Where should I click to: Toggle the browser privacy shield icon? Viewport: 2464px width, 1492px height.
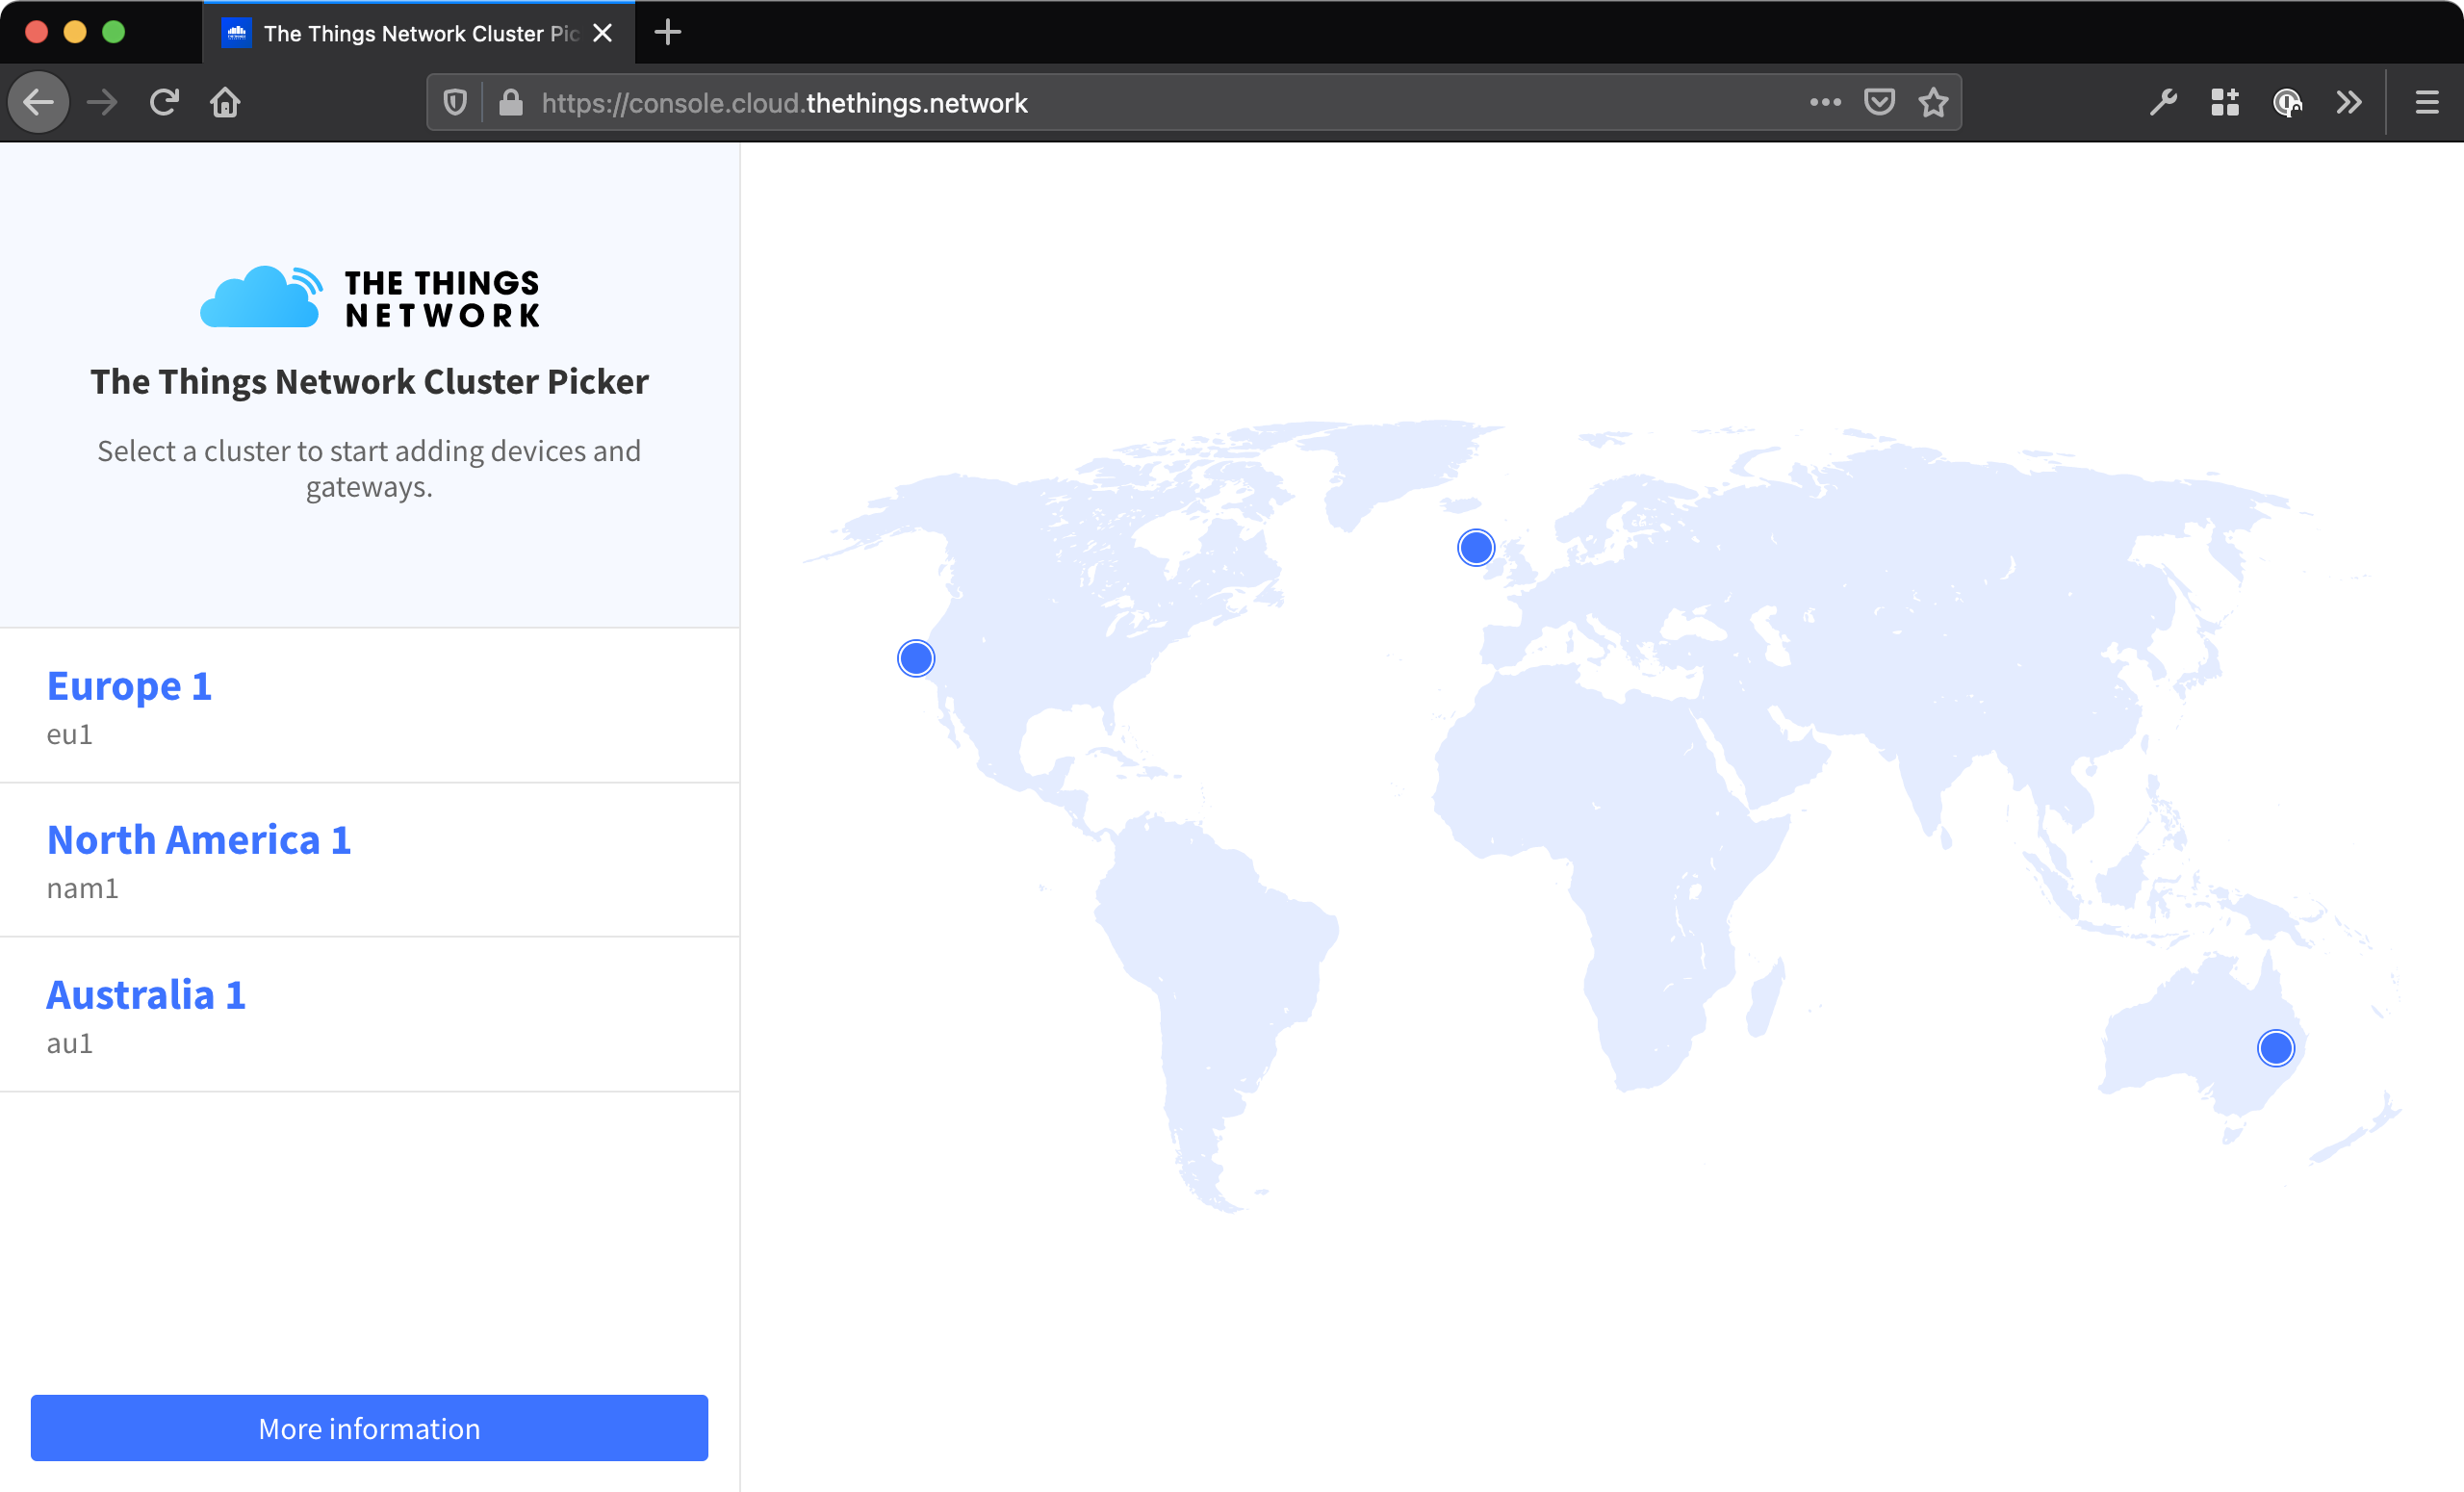point(456,102)
